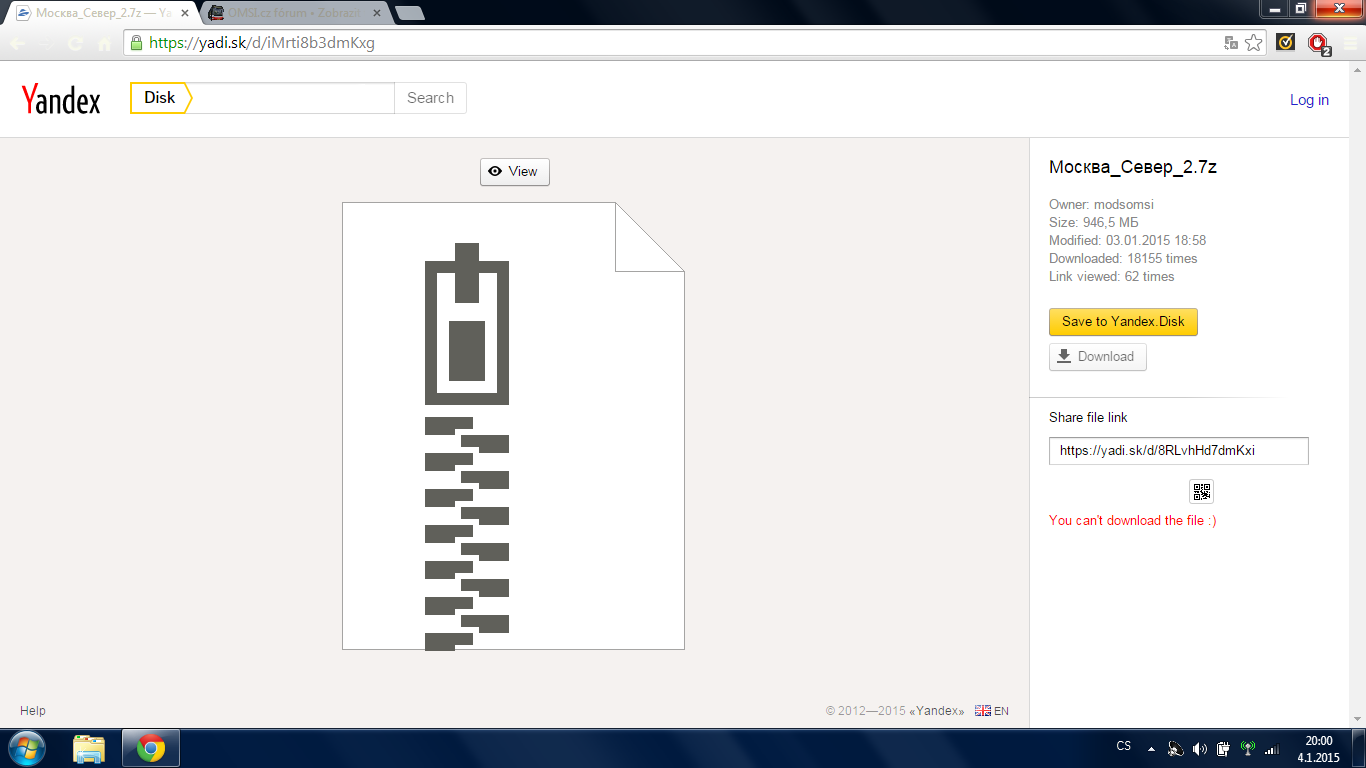Expand hidden system tray icons arrow
Viewport: 1366px width, 768px height.
point(1151,748)
